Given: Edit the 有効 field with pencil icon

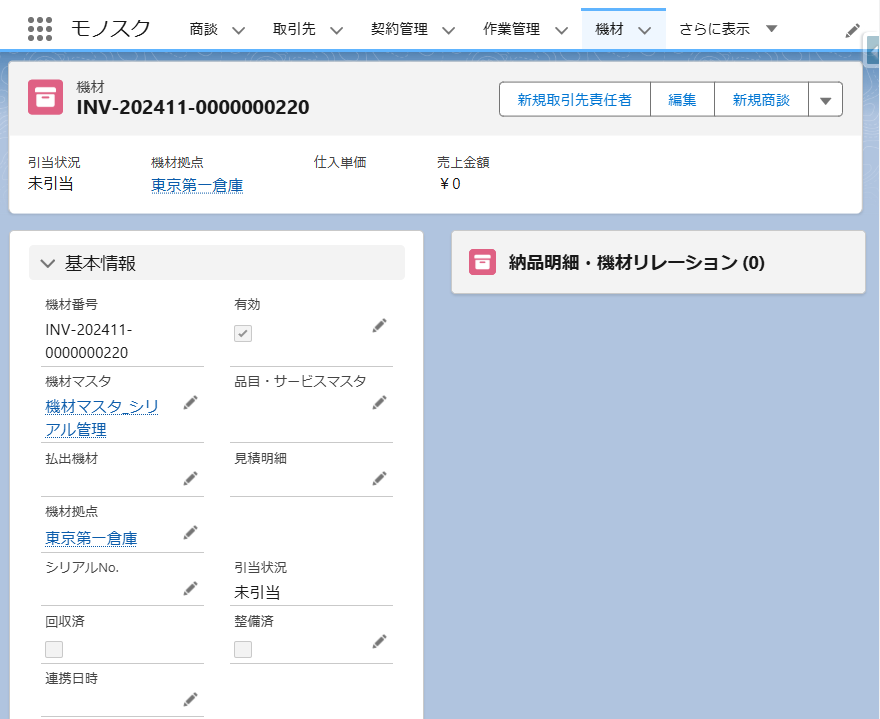Looking at the screenshot, I should tap(379, 325).
